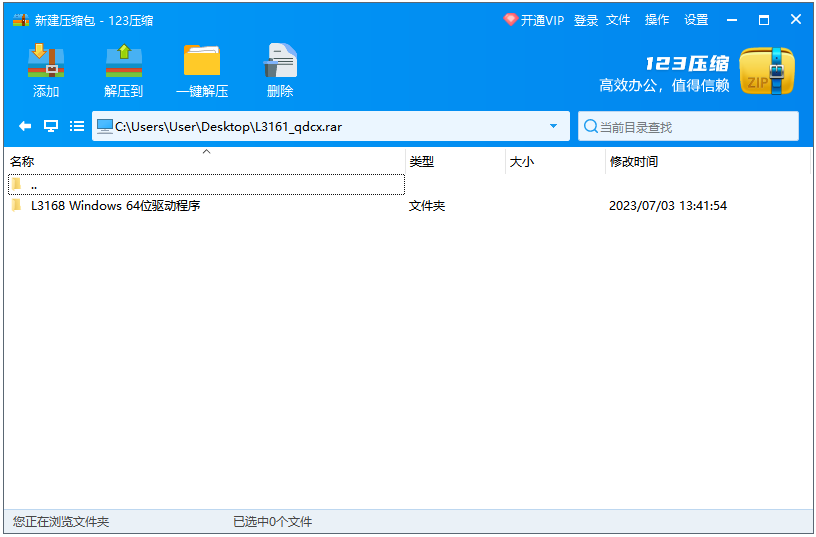
Task: Expand the address path dropdown arrow
Action: click(553, 126)
